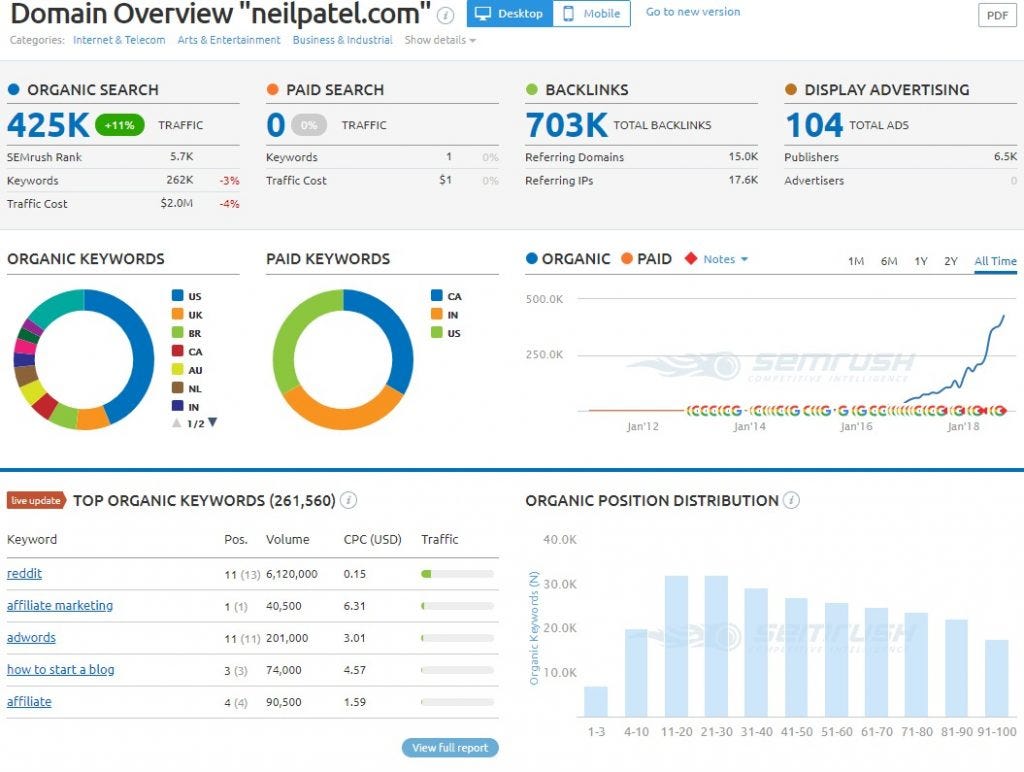Click Traffic Cost $2.0M value

(176, 203)
